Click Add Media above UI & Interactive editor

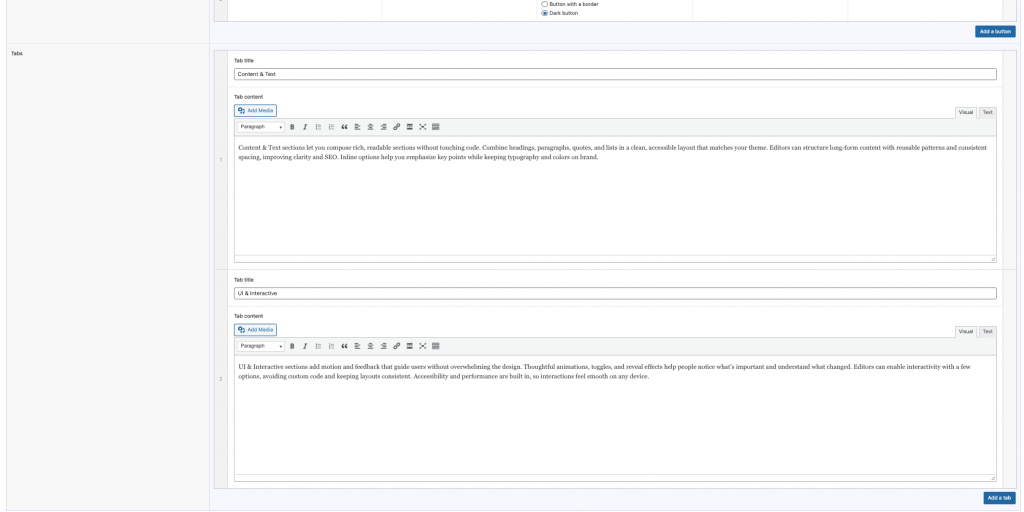click(x=255, y=330)
